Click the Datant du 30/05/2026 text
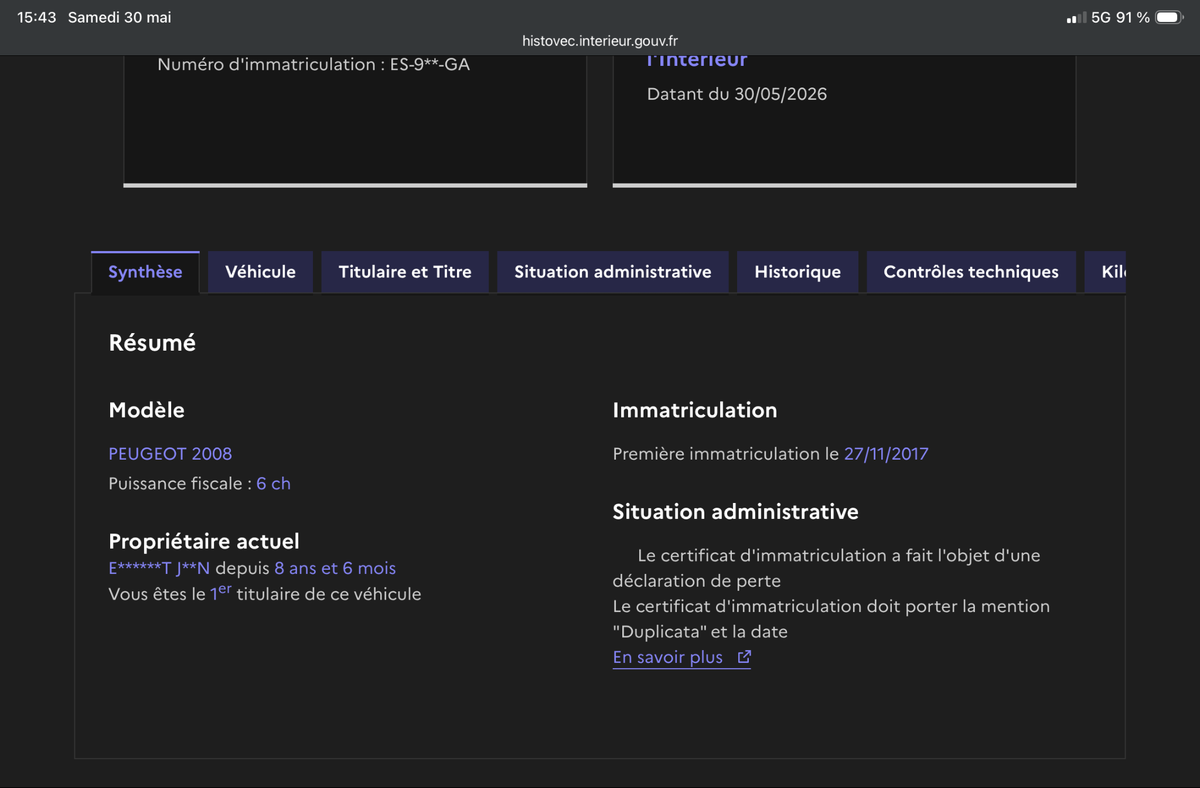Screen dimensions: 1200x788 click(x=737, y=94)
